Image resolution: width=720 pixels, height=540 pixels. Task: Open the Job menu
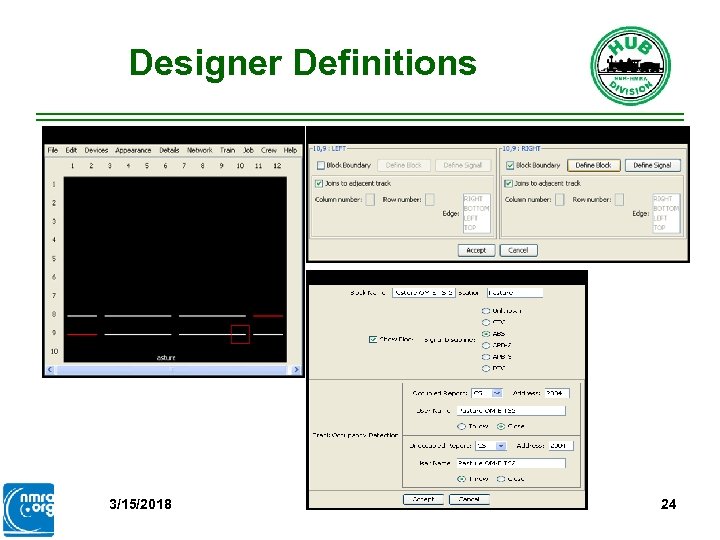248,150
